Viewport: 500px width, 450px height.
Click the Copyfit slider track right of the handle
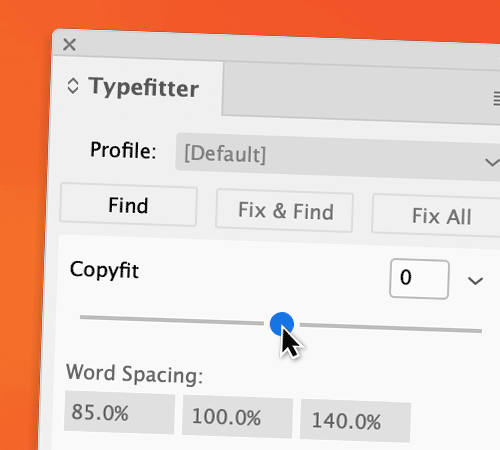(x=391, y=328)
